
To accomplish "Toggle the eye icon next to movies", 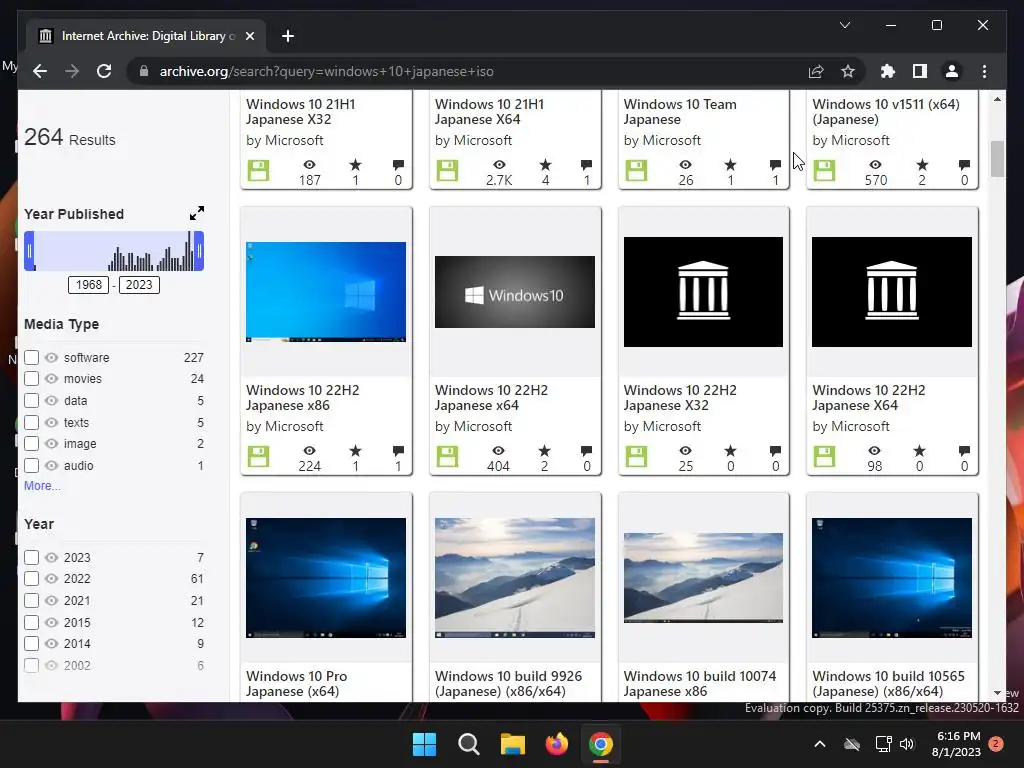I will click(x=52, y=378).
